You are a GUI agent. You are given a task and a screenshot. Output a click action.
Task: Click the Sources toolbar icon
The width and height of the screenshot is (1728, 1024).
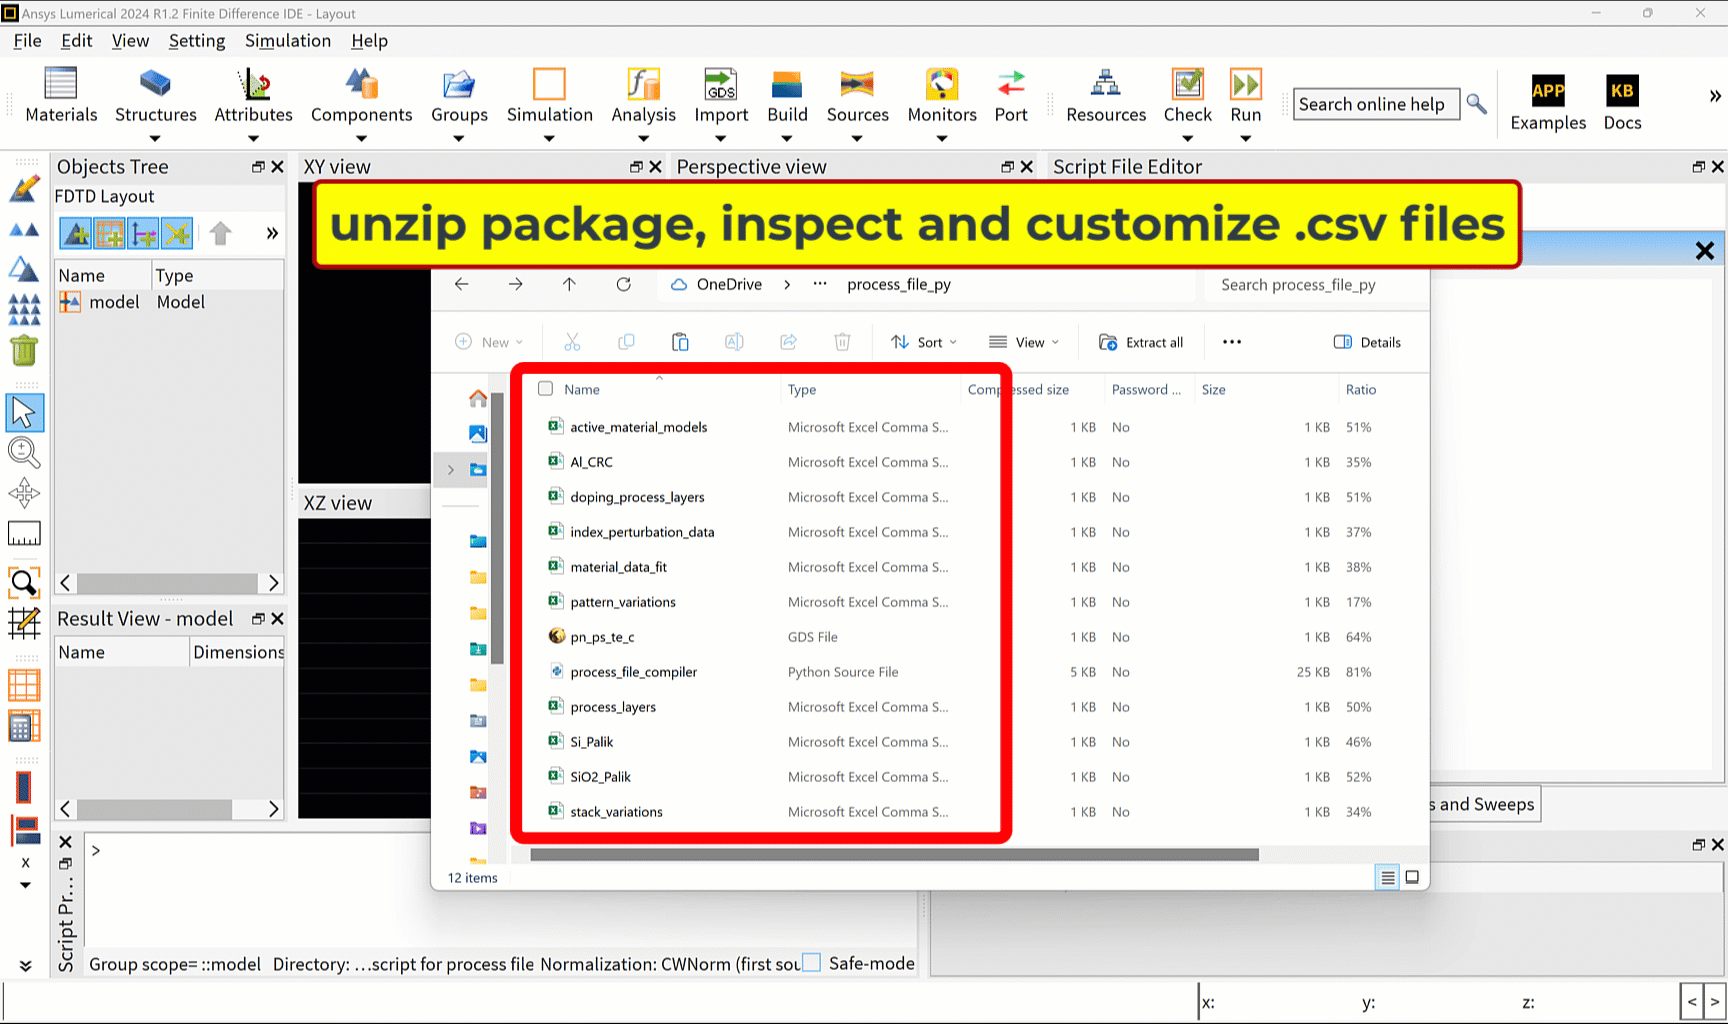pyautogui.click(x=857, y=84)
